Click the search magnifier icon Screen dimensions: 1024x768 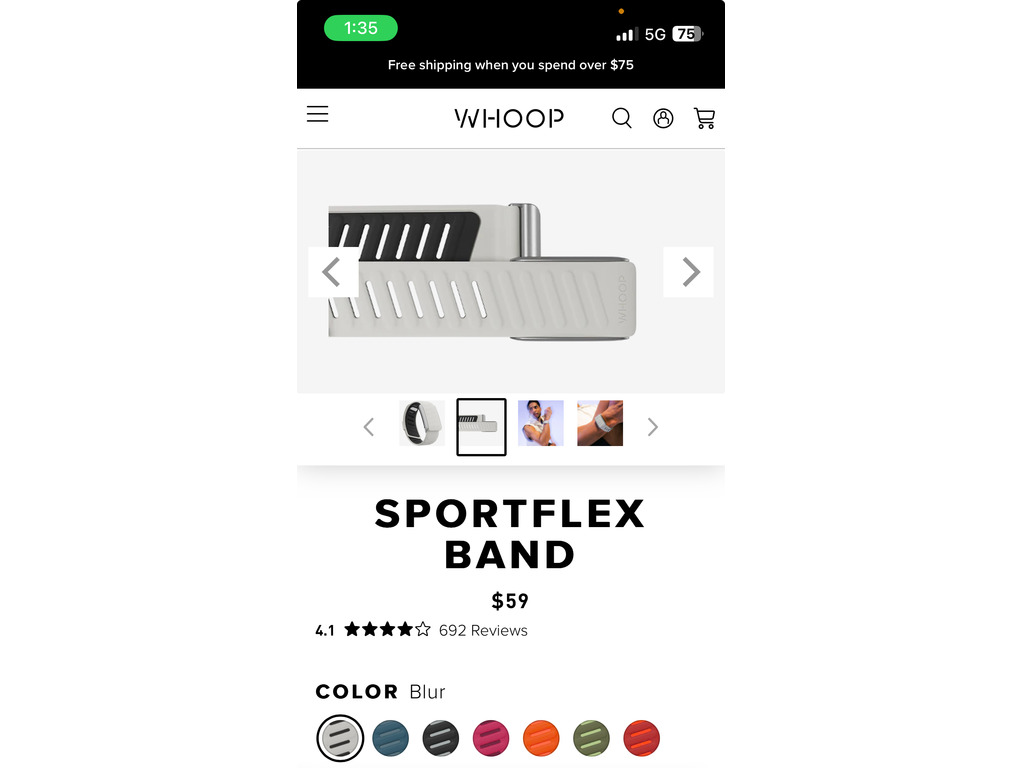[622, 118]
